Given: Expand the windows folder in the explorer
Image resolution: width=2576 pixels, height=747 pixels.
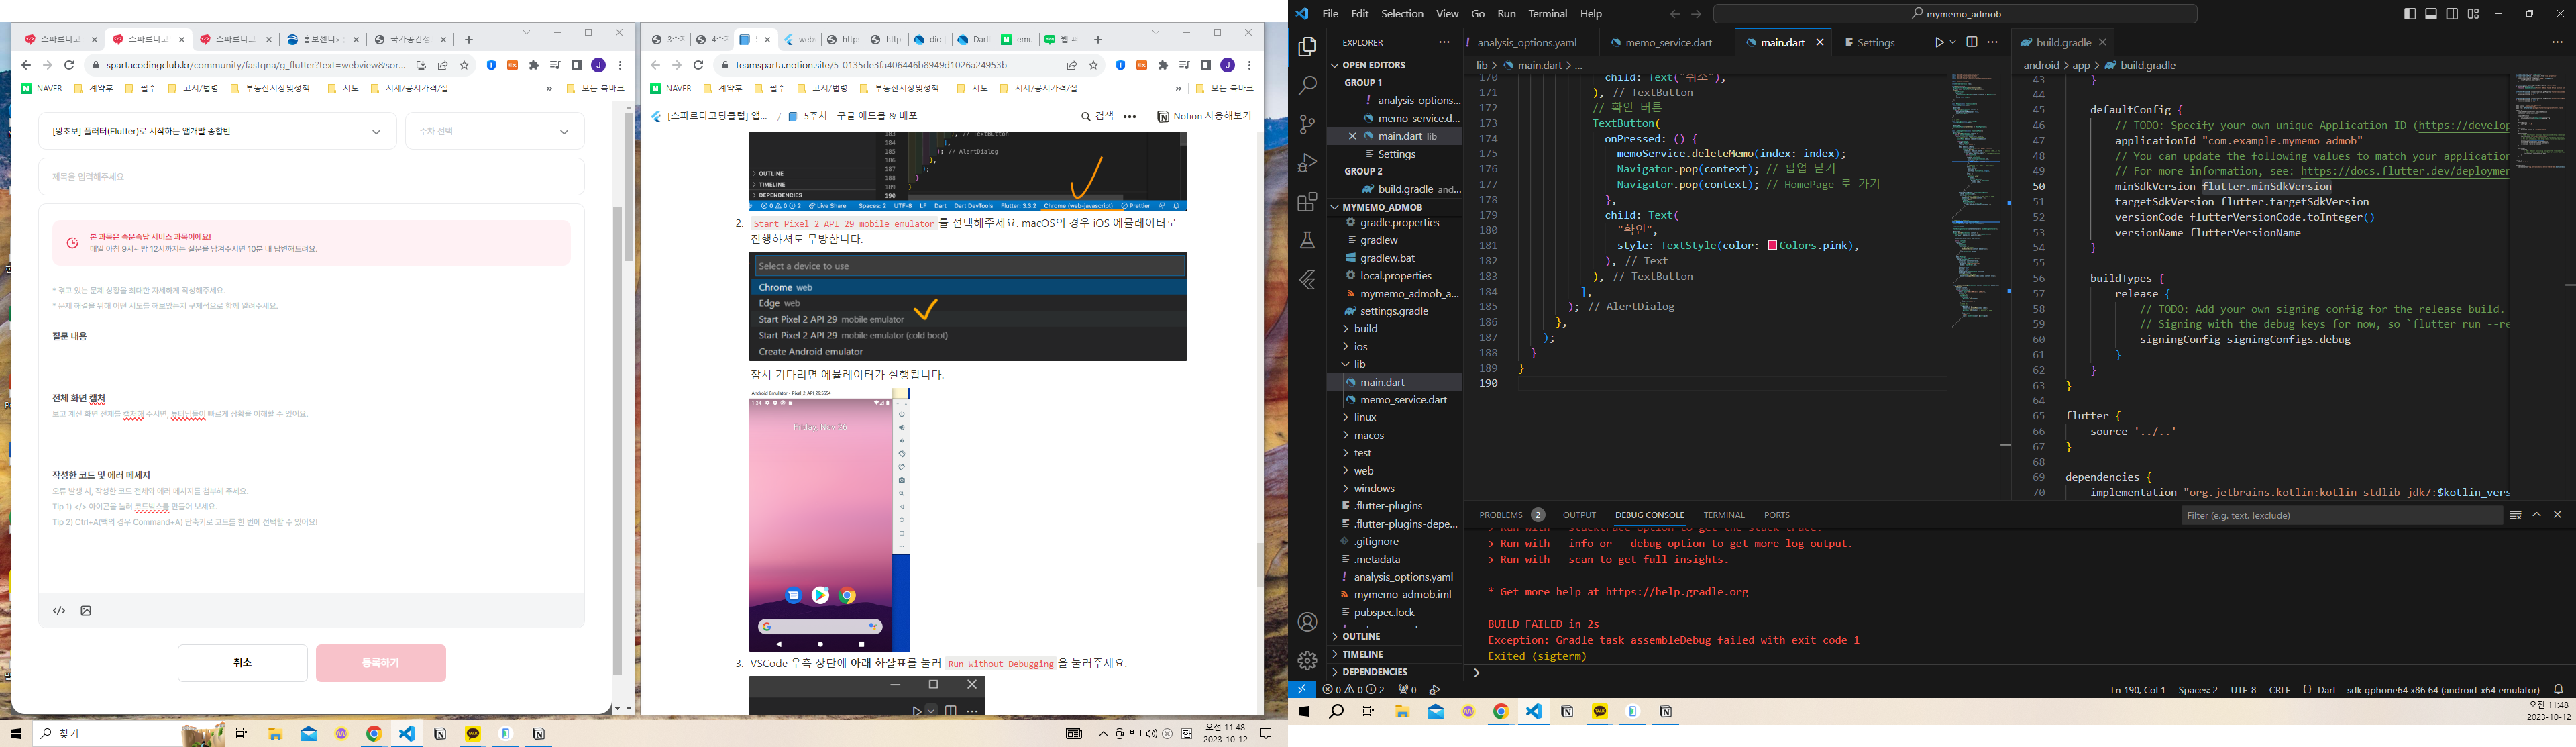Looking at the screenshot, I should click(1394, 489).
